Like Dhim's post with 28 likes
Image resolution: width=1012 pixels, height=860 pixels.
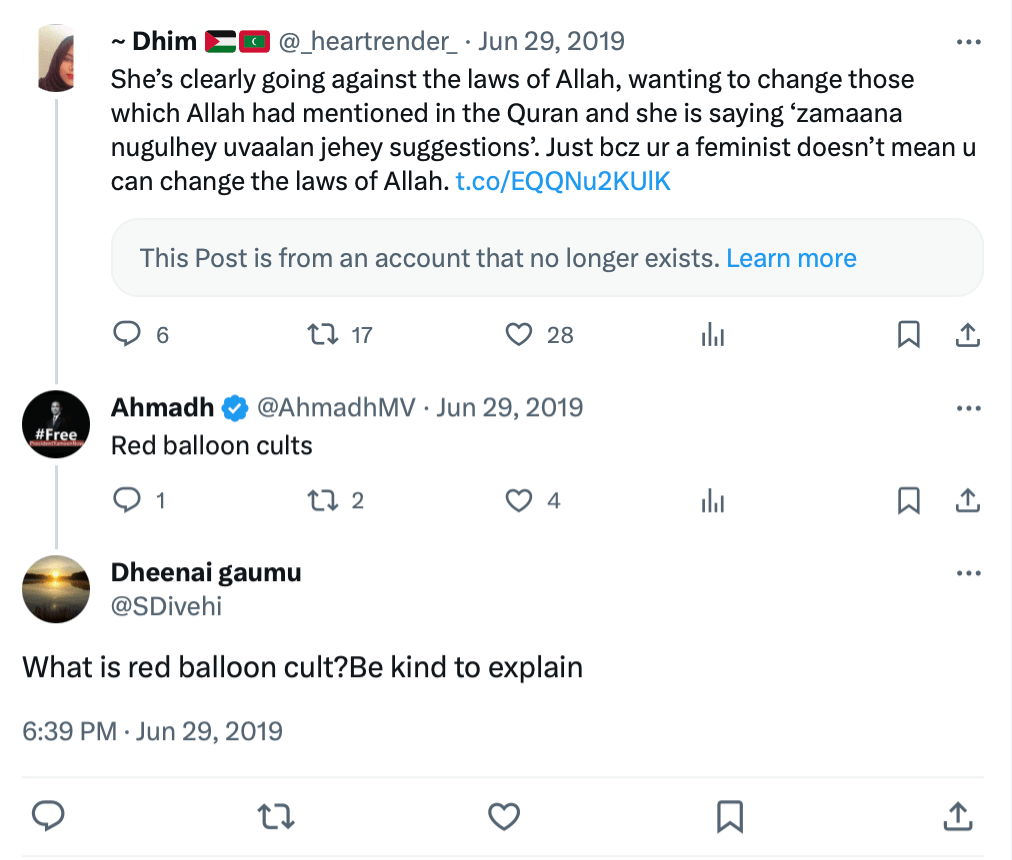tap(519, 335)
